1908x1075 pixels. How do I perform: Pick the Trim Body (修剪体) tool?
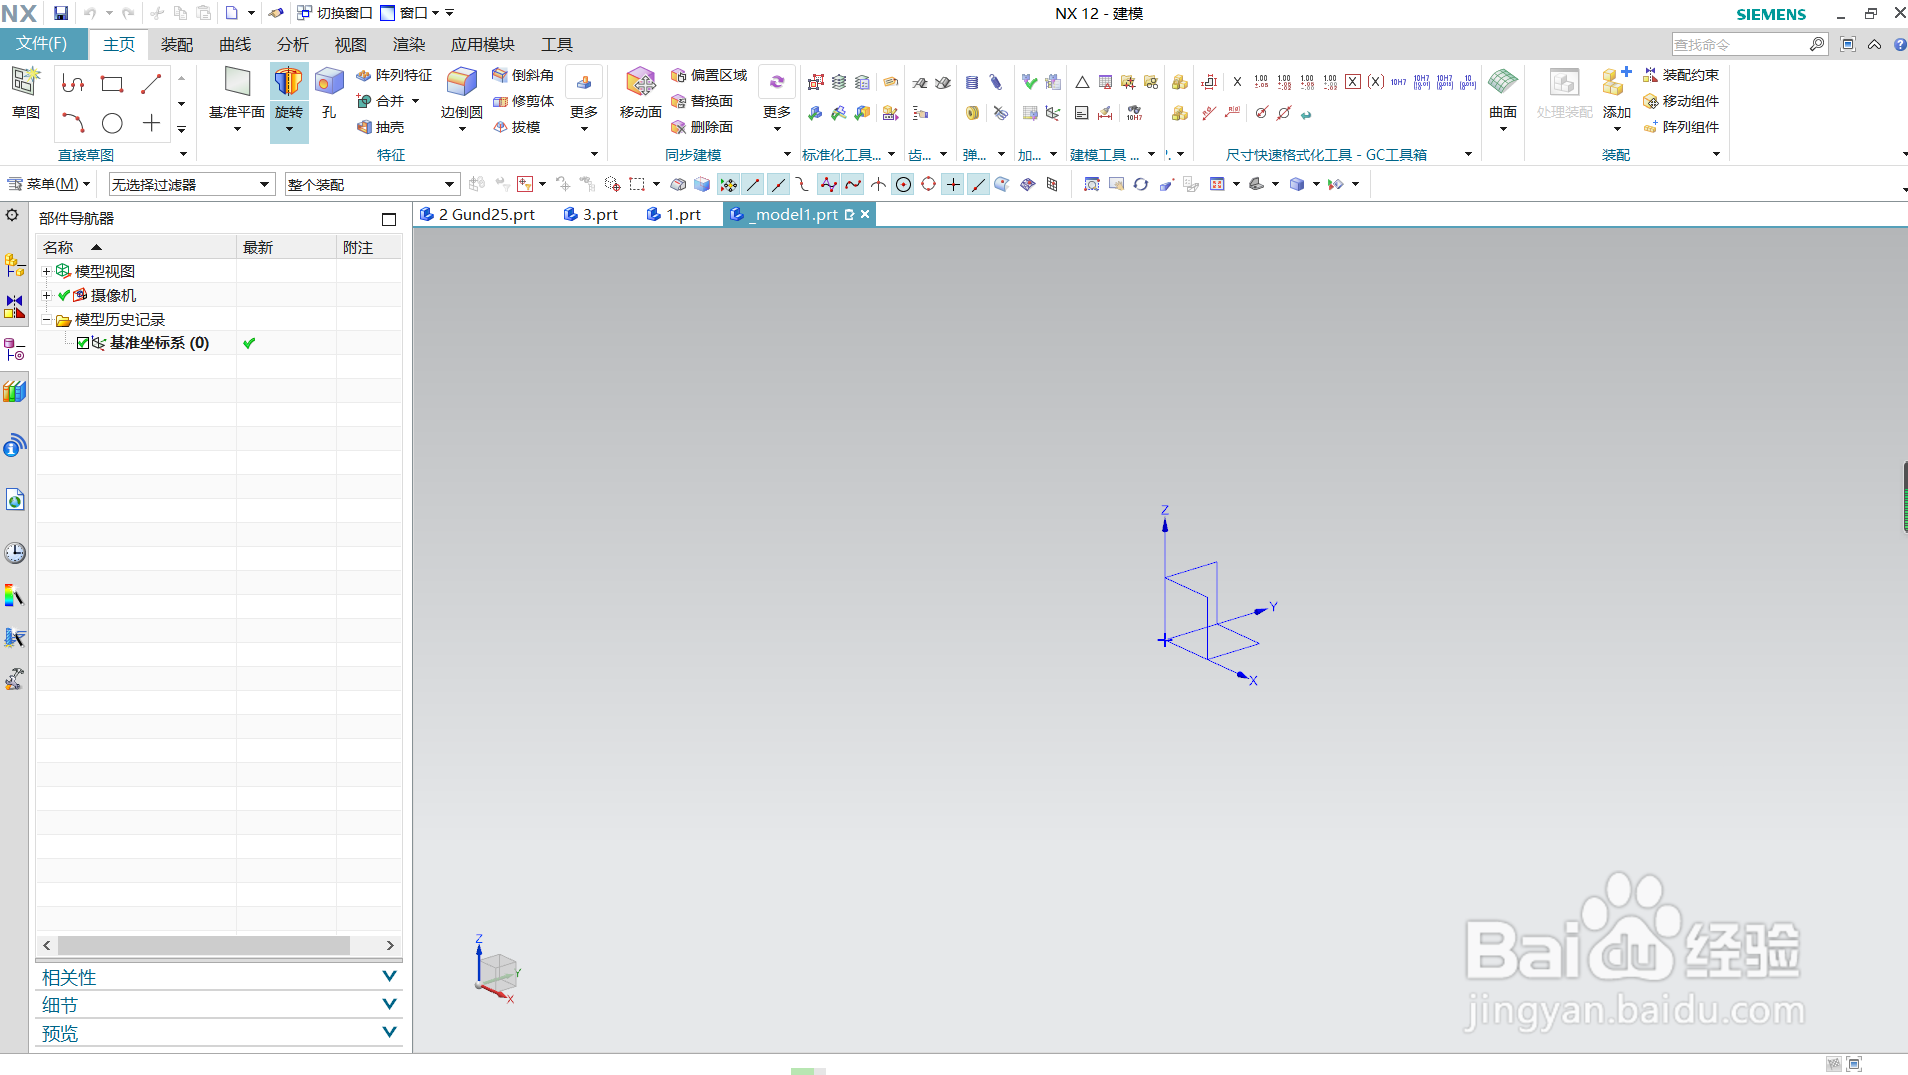tap(523, 101)
